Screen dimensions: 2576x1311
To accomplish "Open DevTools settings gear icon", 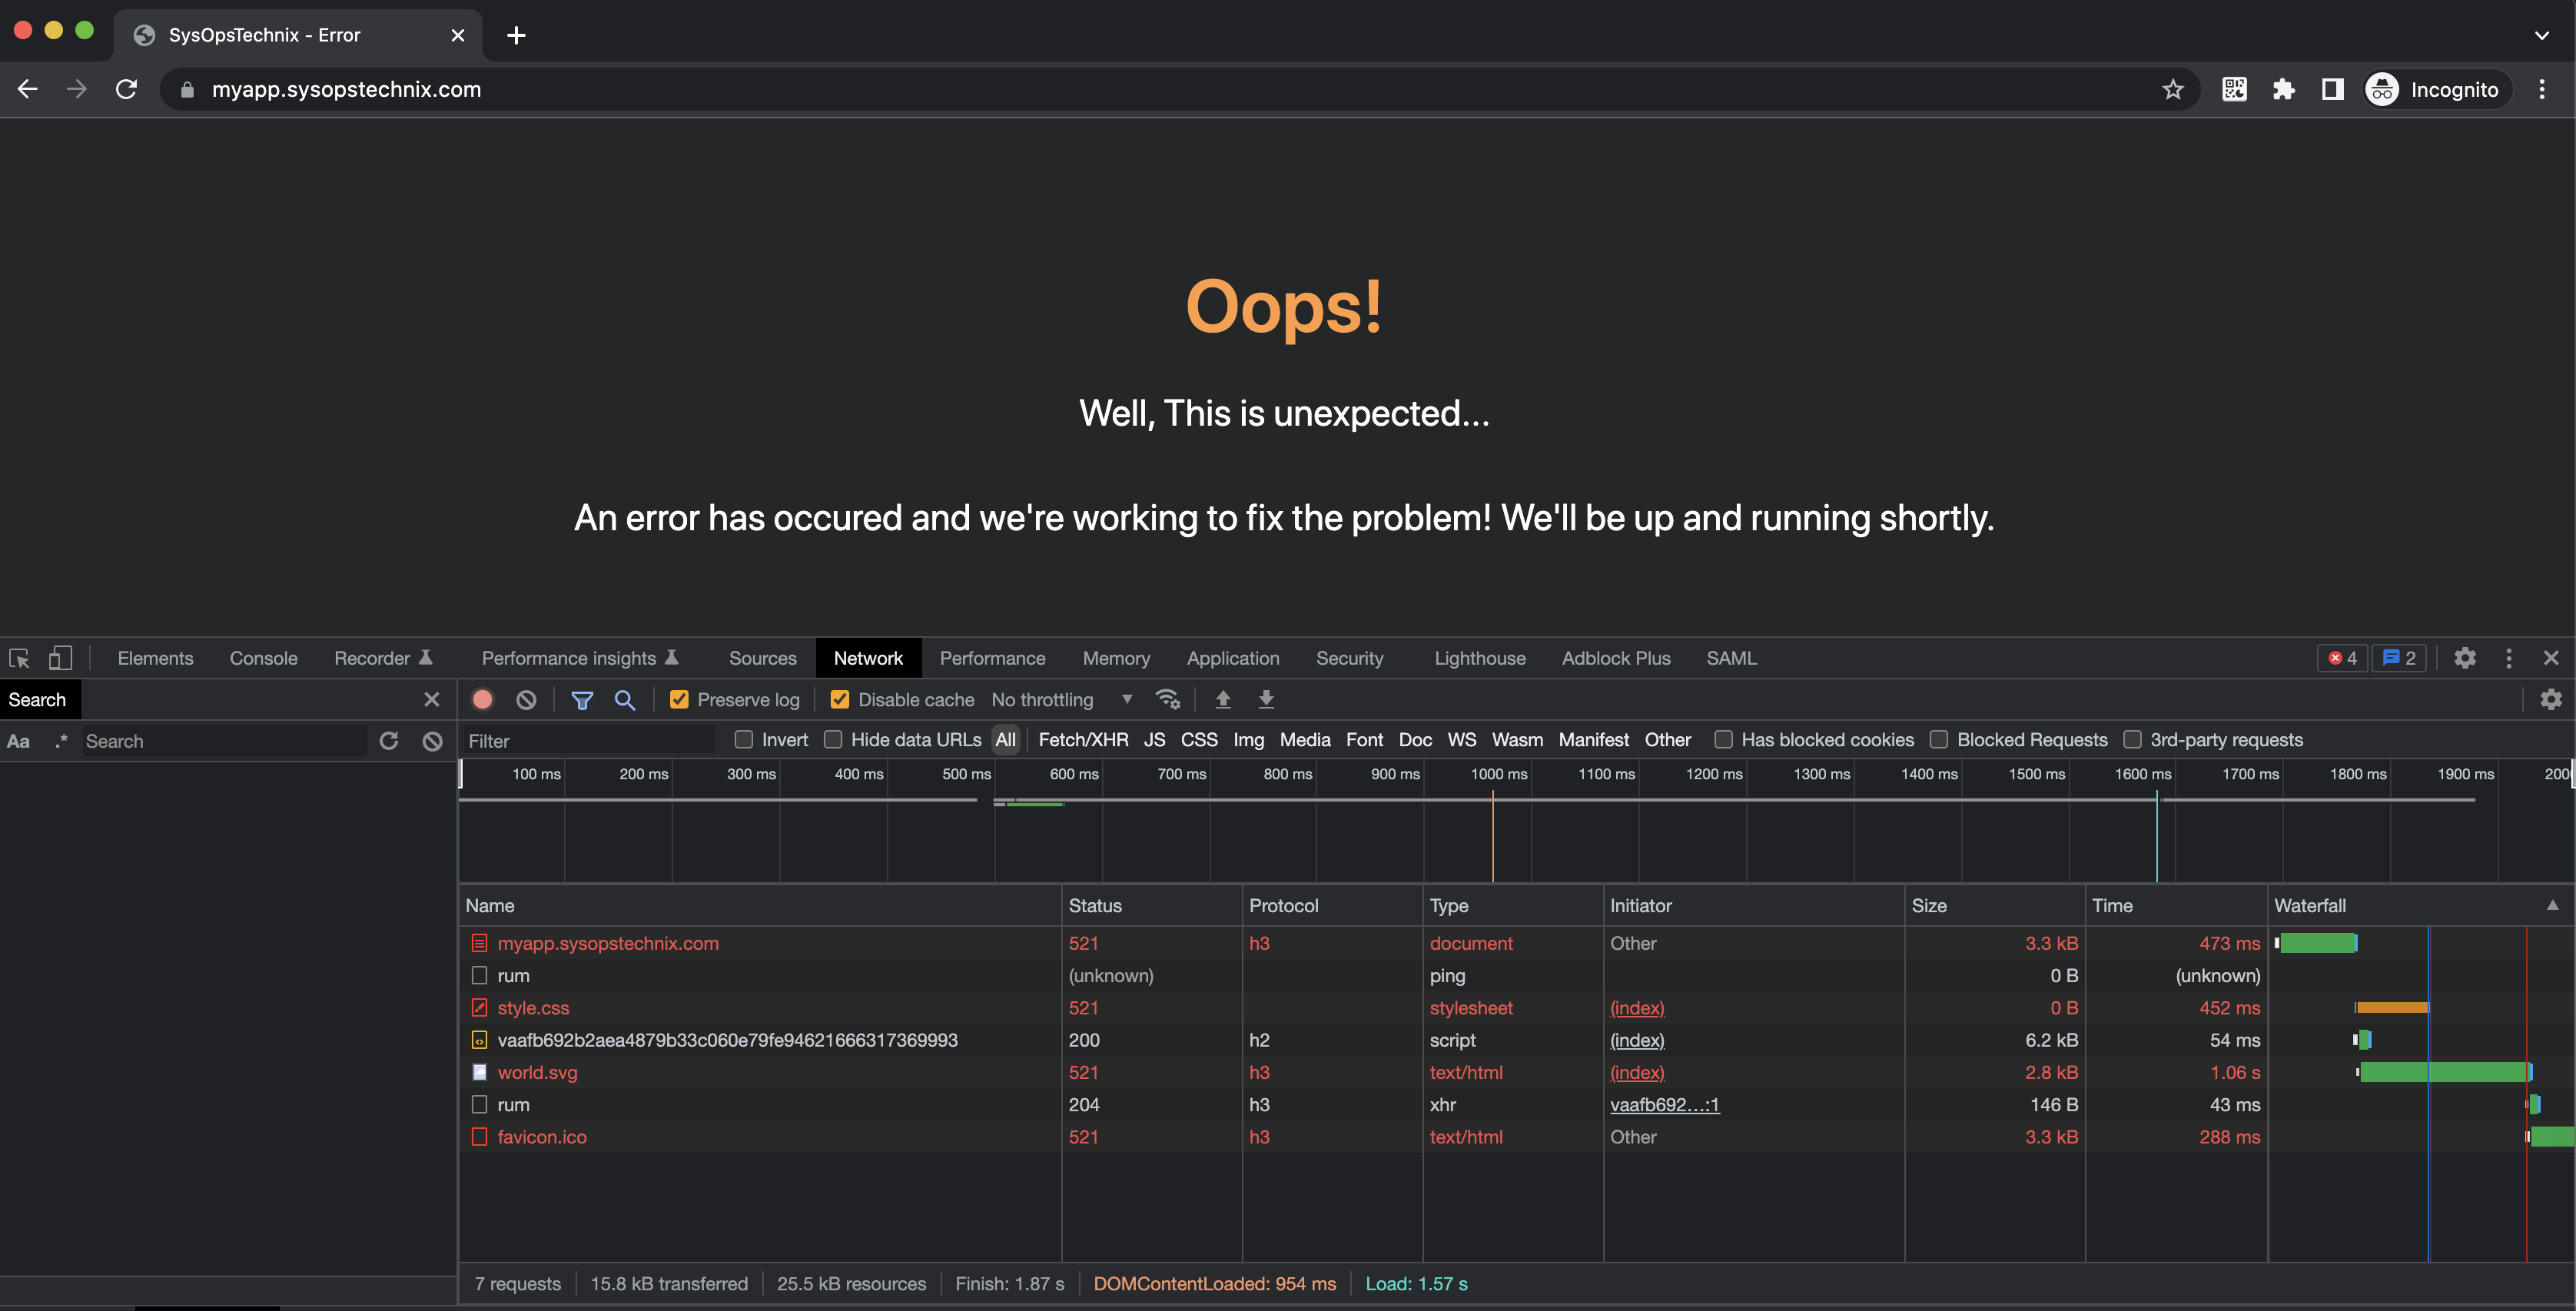I will (2464, 658).
